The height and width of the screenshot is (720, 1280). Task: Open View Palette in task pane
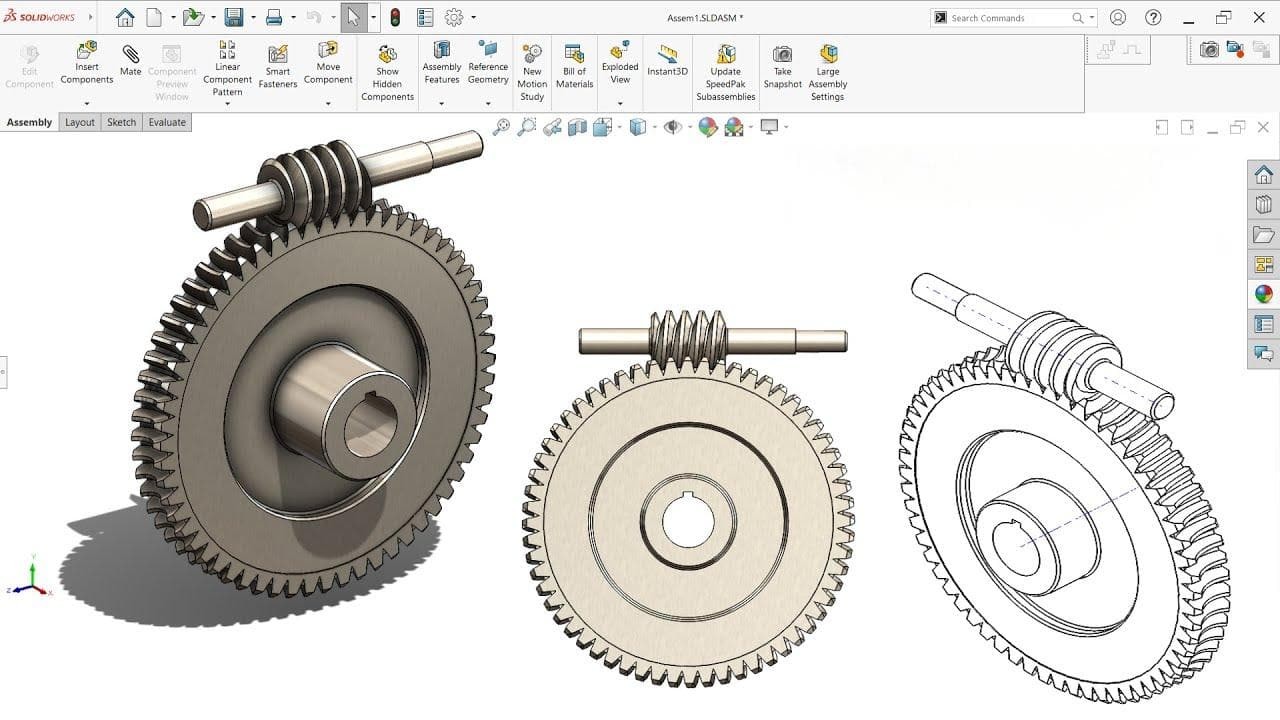[1264, 264]
